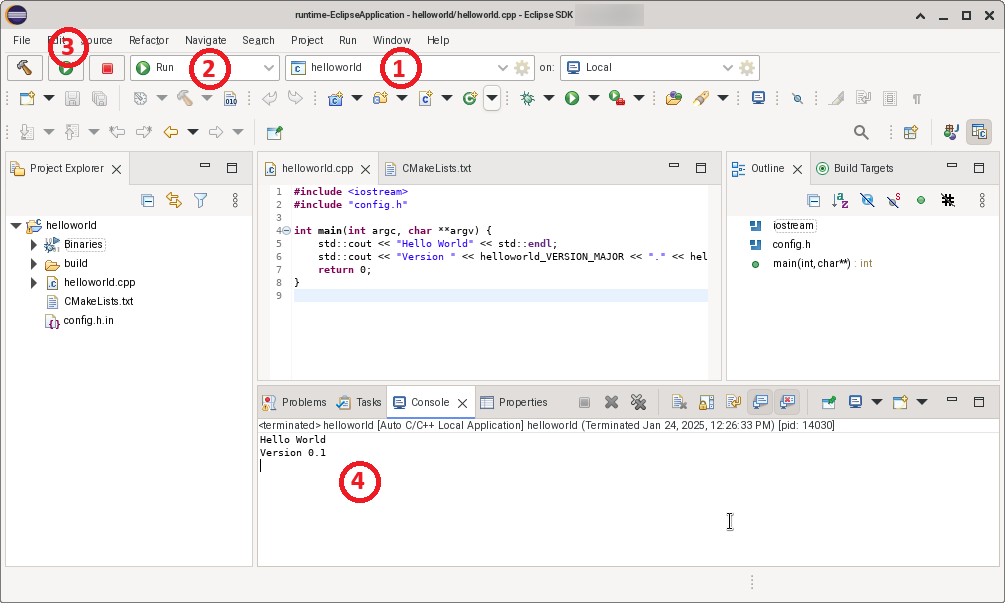The width and height of the screenshot is (1005, 603).
Task: Click the Open Perspective icon
Action: coord(911,133)
